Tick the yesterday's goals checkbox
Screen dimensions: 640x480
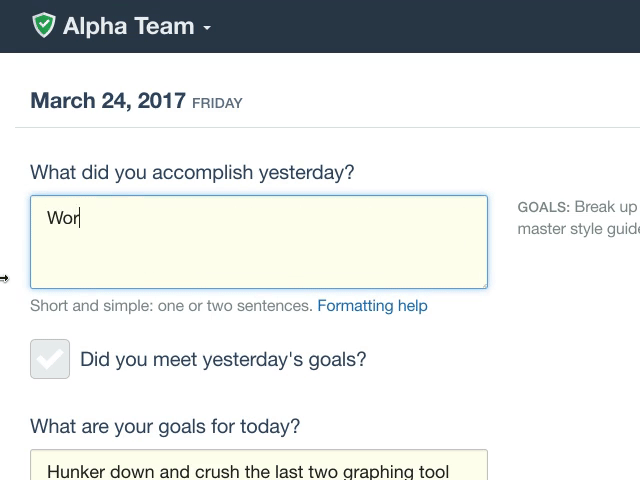tap(50, 359)
